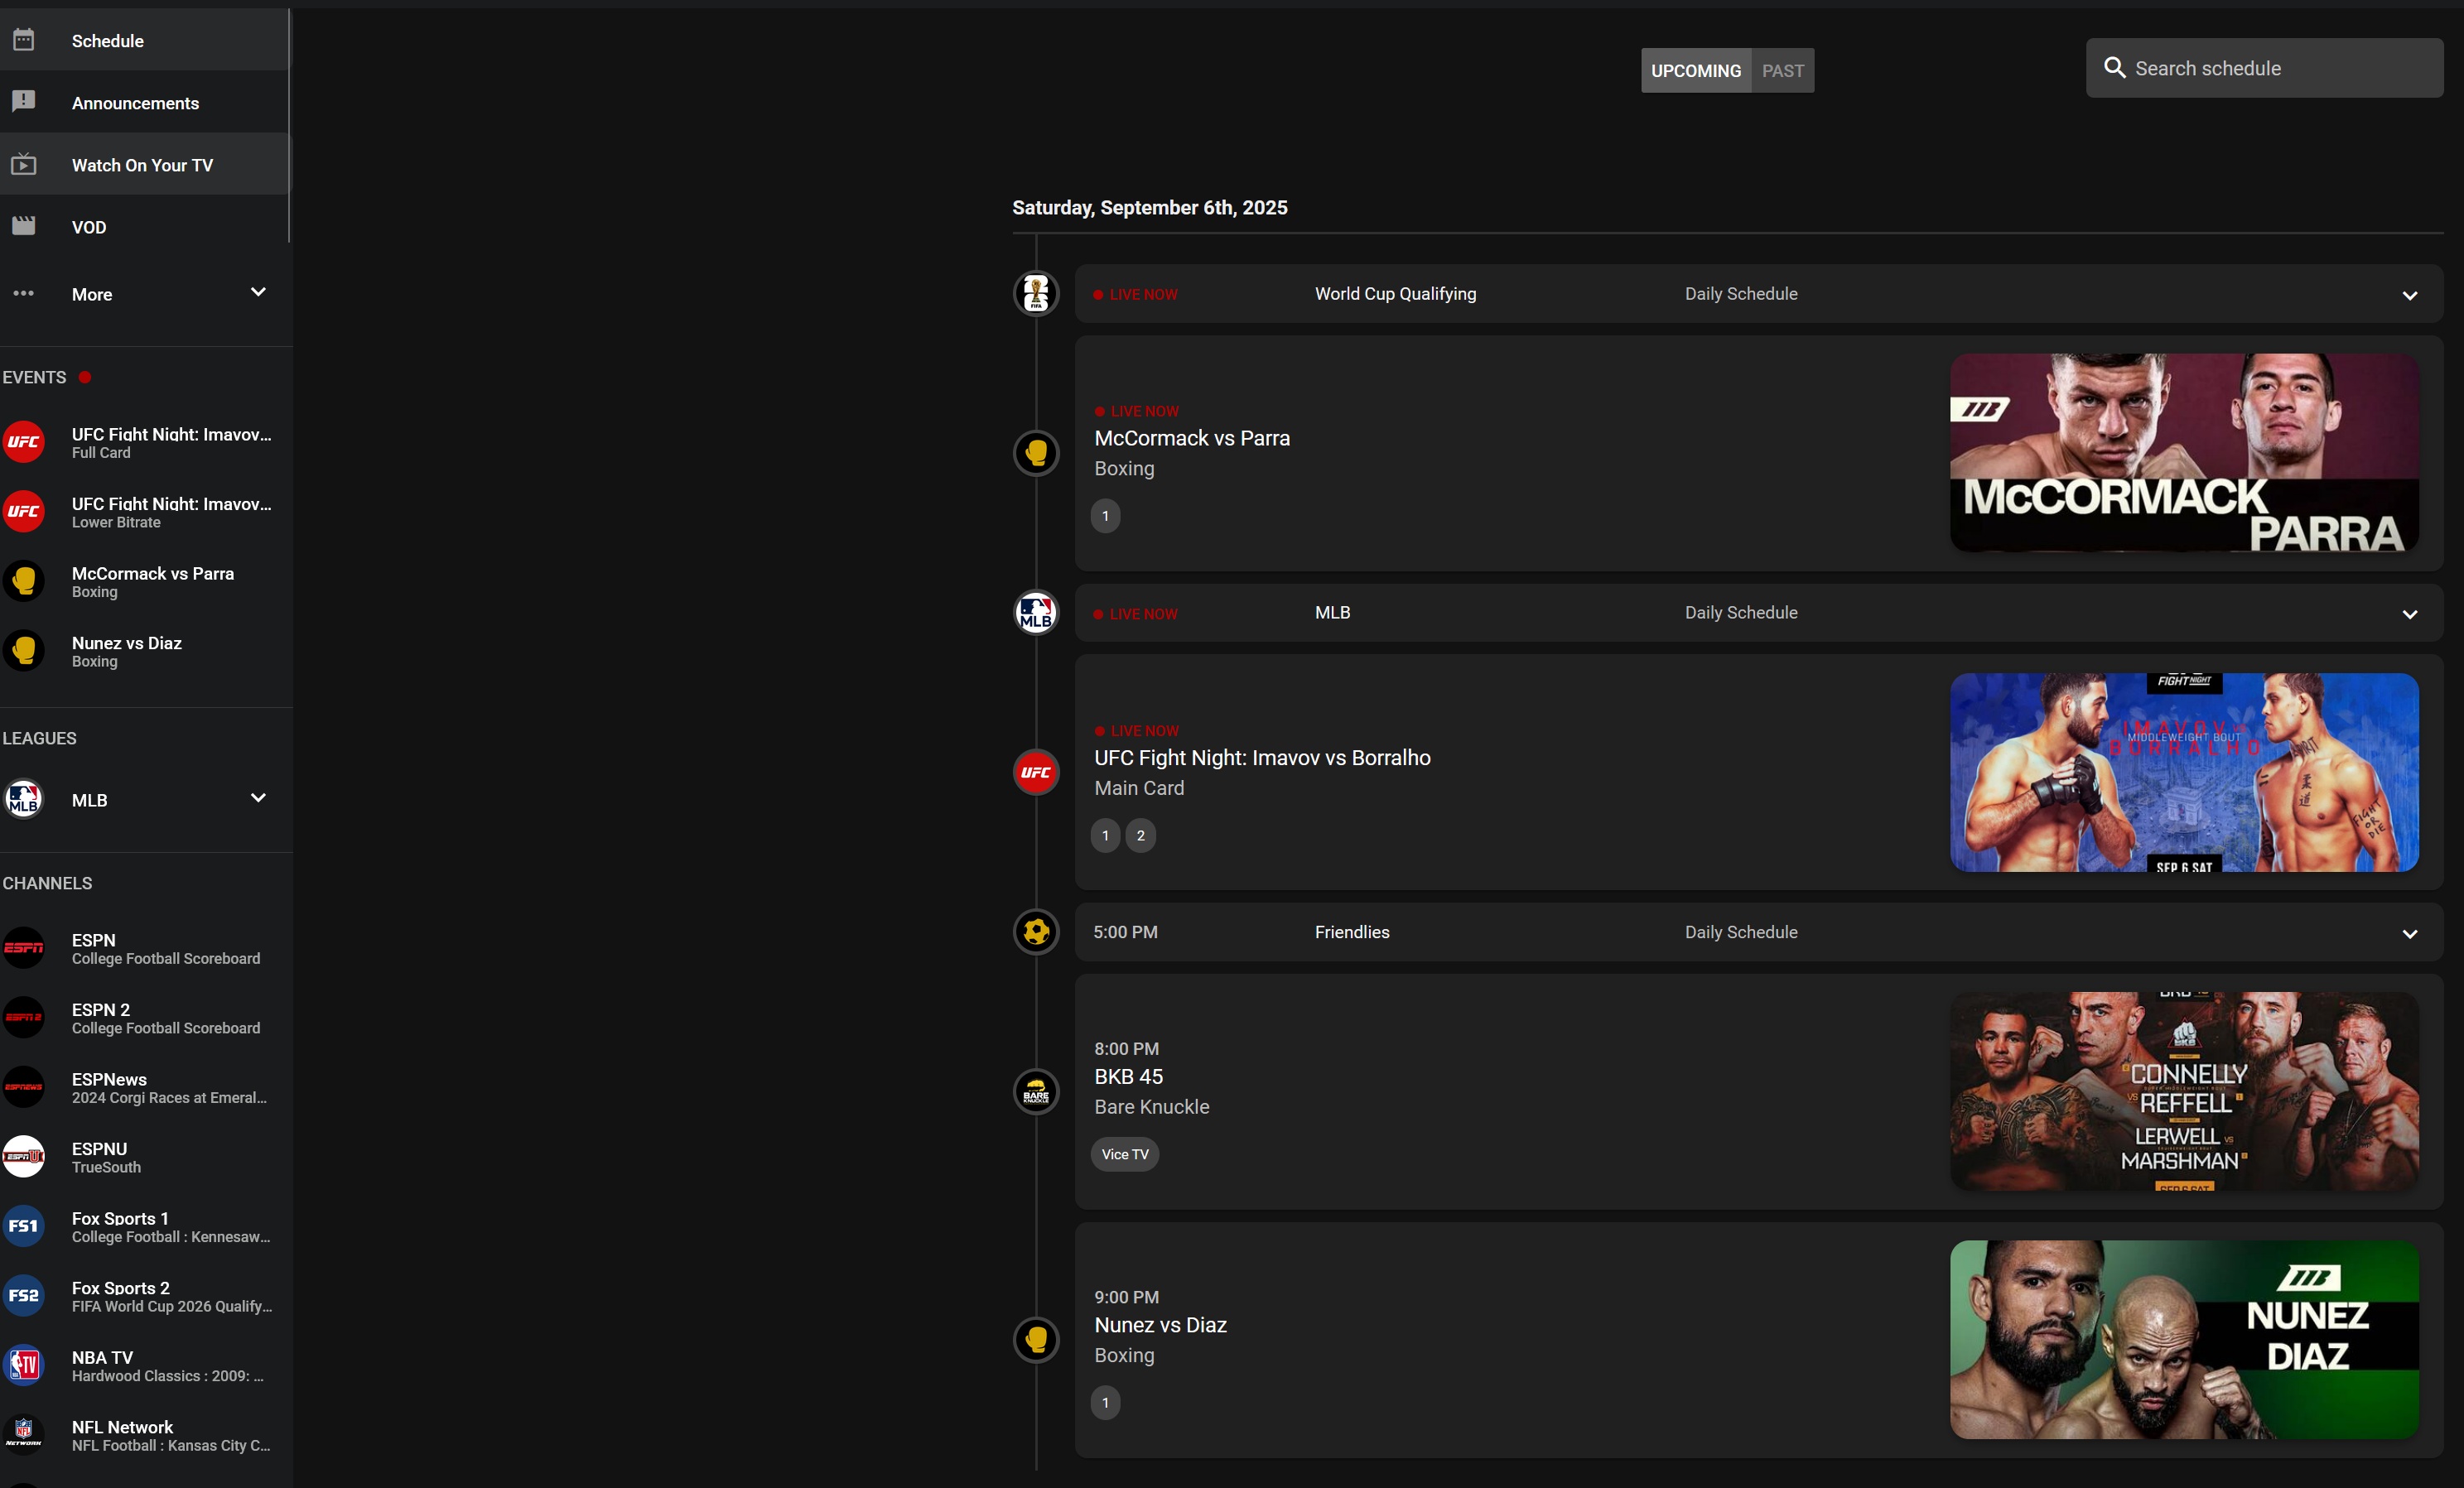This screenshot has width=2464, height=1488.
Task: Click the FS1 channel logo
Action: click(x=24, y=1226)
